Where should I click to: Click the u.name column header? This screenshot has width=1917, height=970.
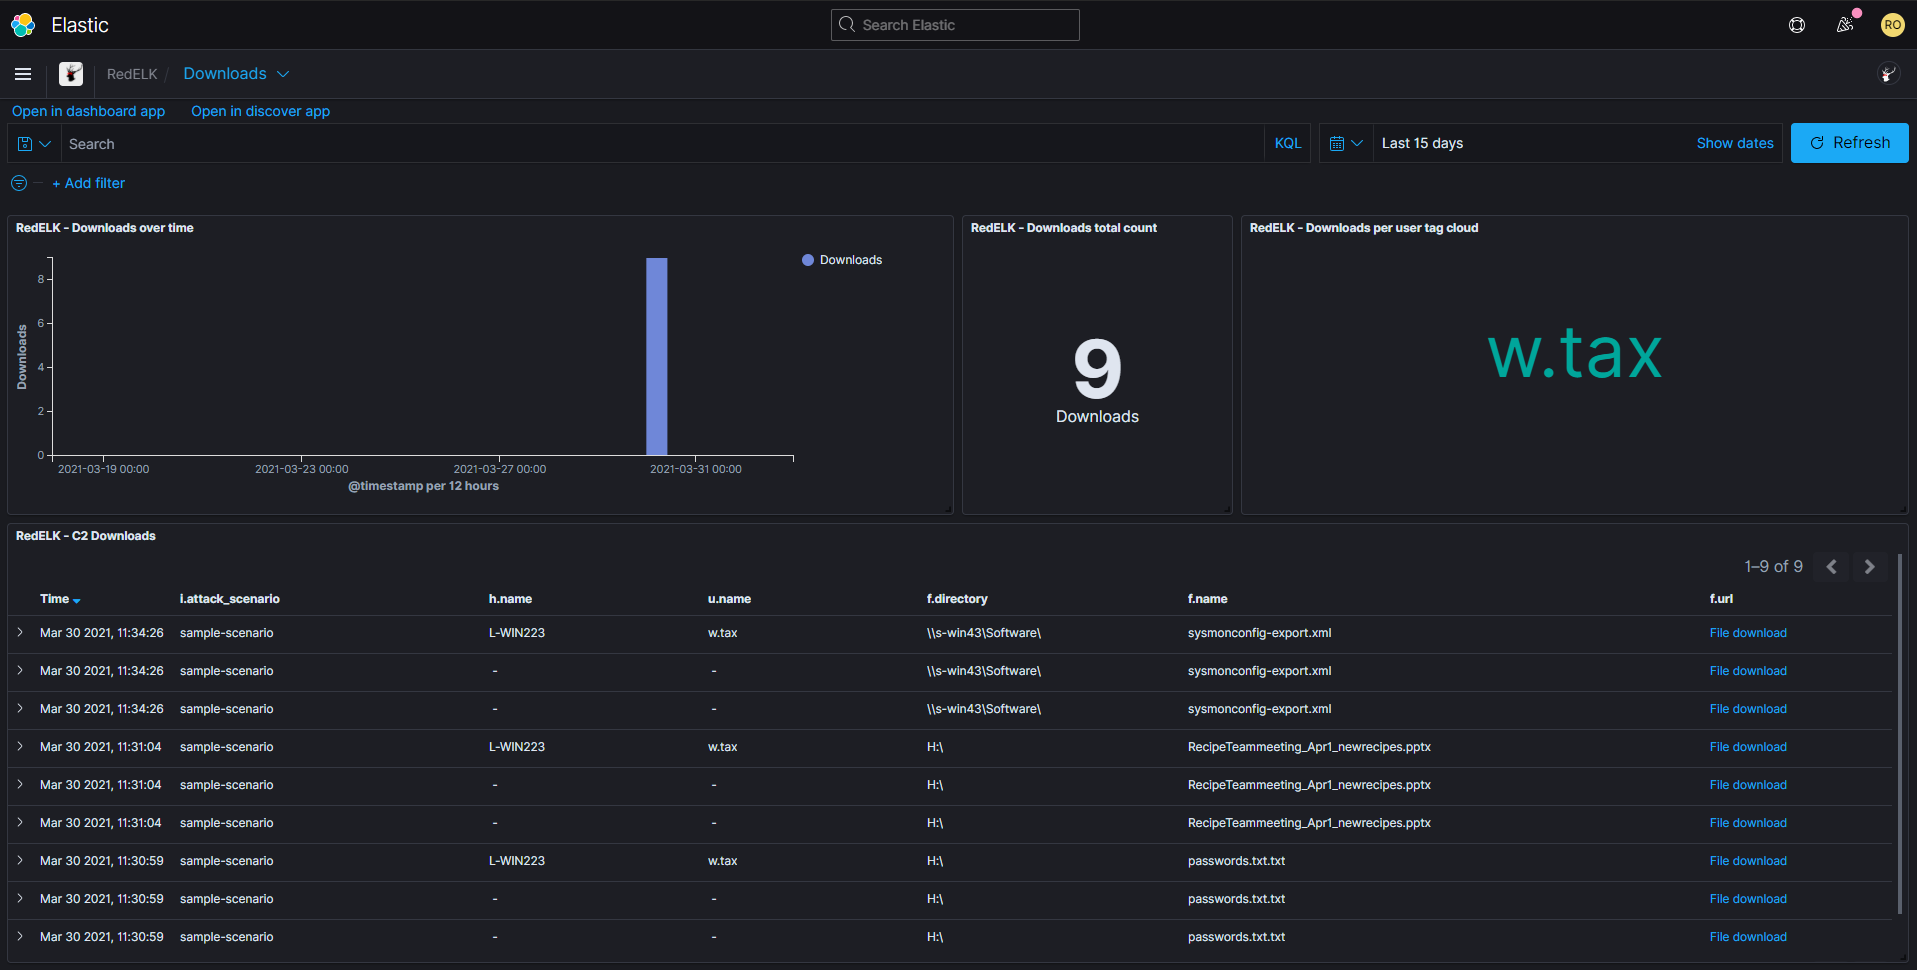729,599
